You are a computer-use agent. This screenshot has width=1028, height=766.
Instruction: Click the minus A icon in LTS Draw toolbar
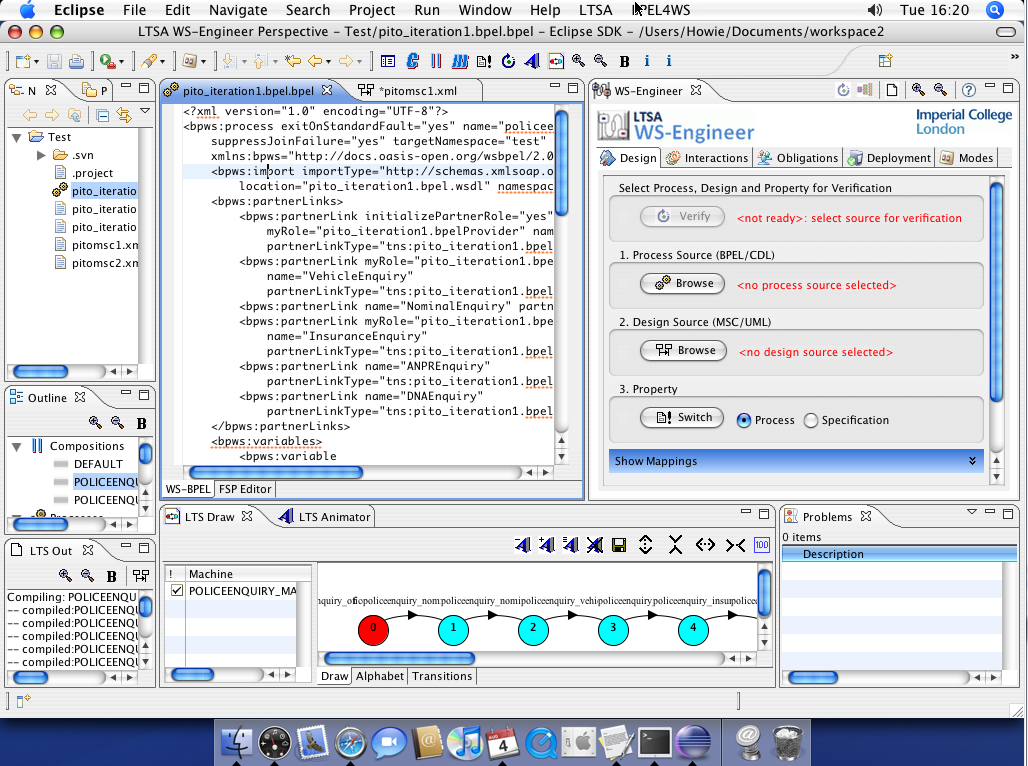(x=522, y=544)
